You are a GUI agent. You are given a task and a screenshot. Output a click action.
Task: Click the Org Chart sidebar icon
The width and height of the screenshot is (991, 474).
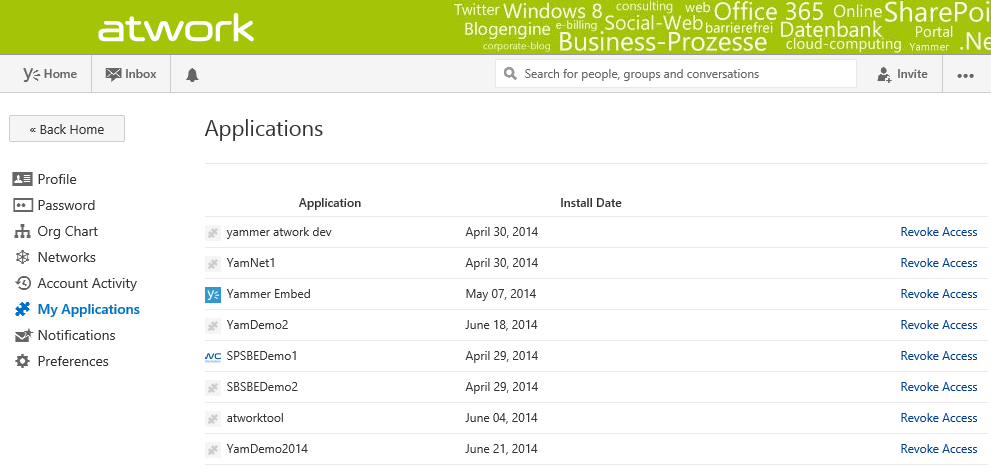[22, 231]
